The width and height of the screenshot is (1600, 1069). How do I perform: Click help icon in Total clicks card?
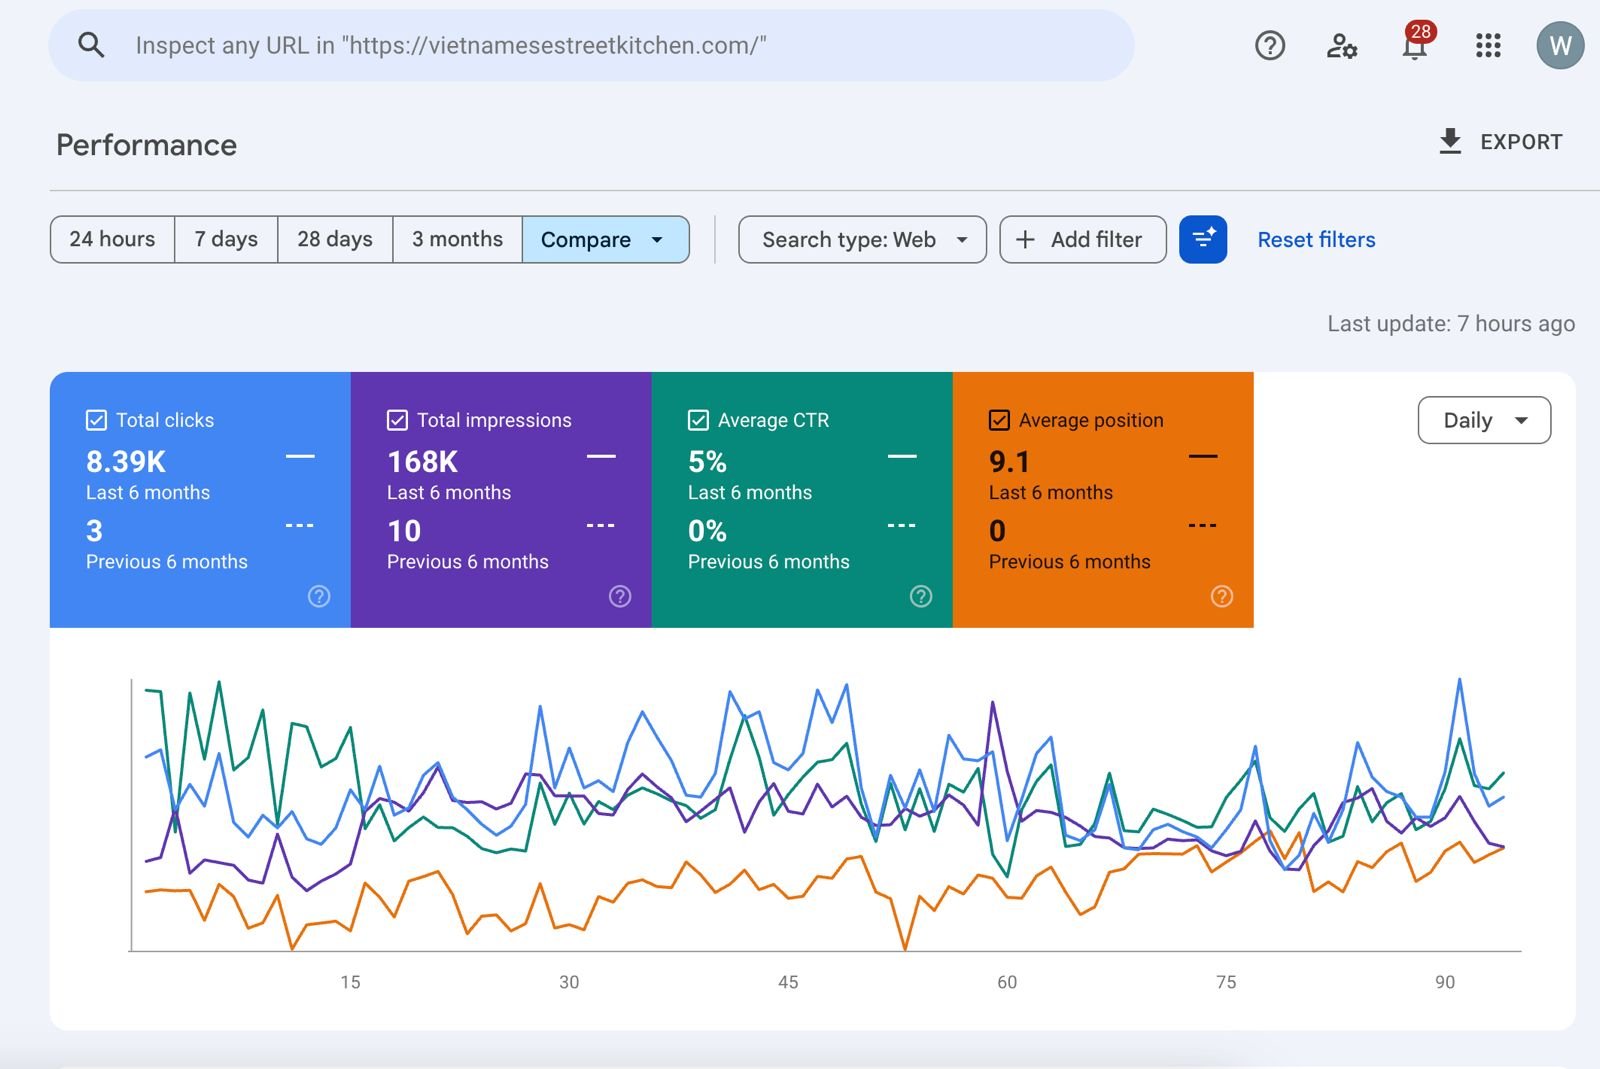pos(319,597)
